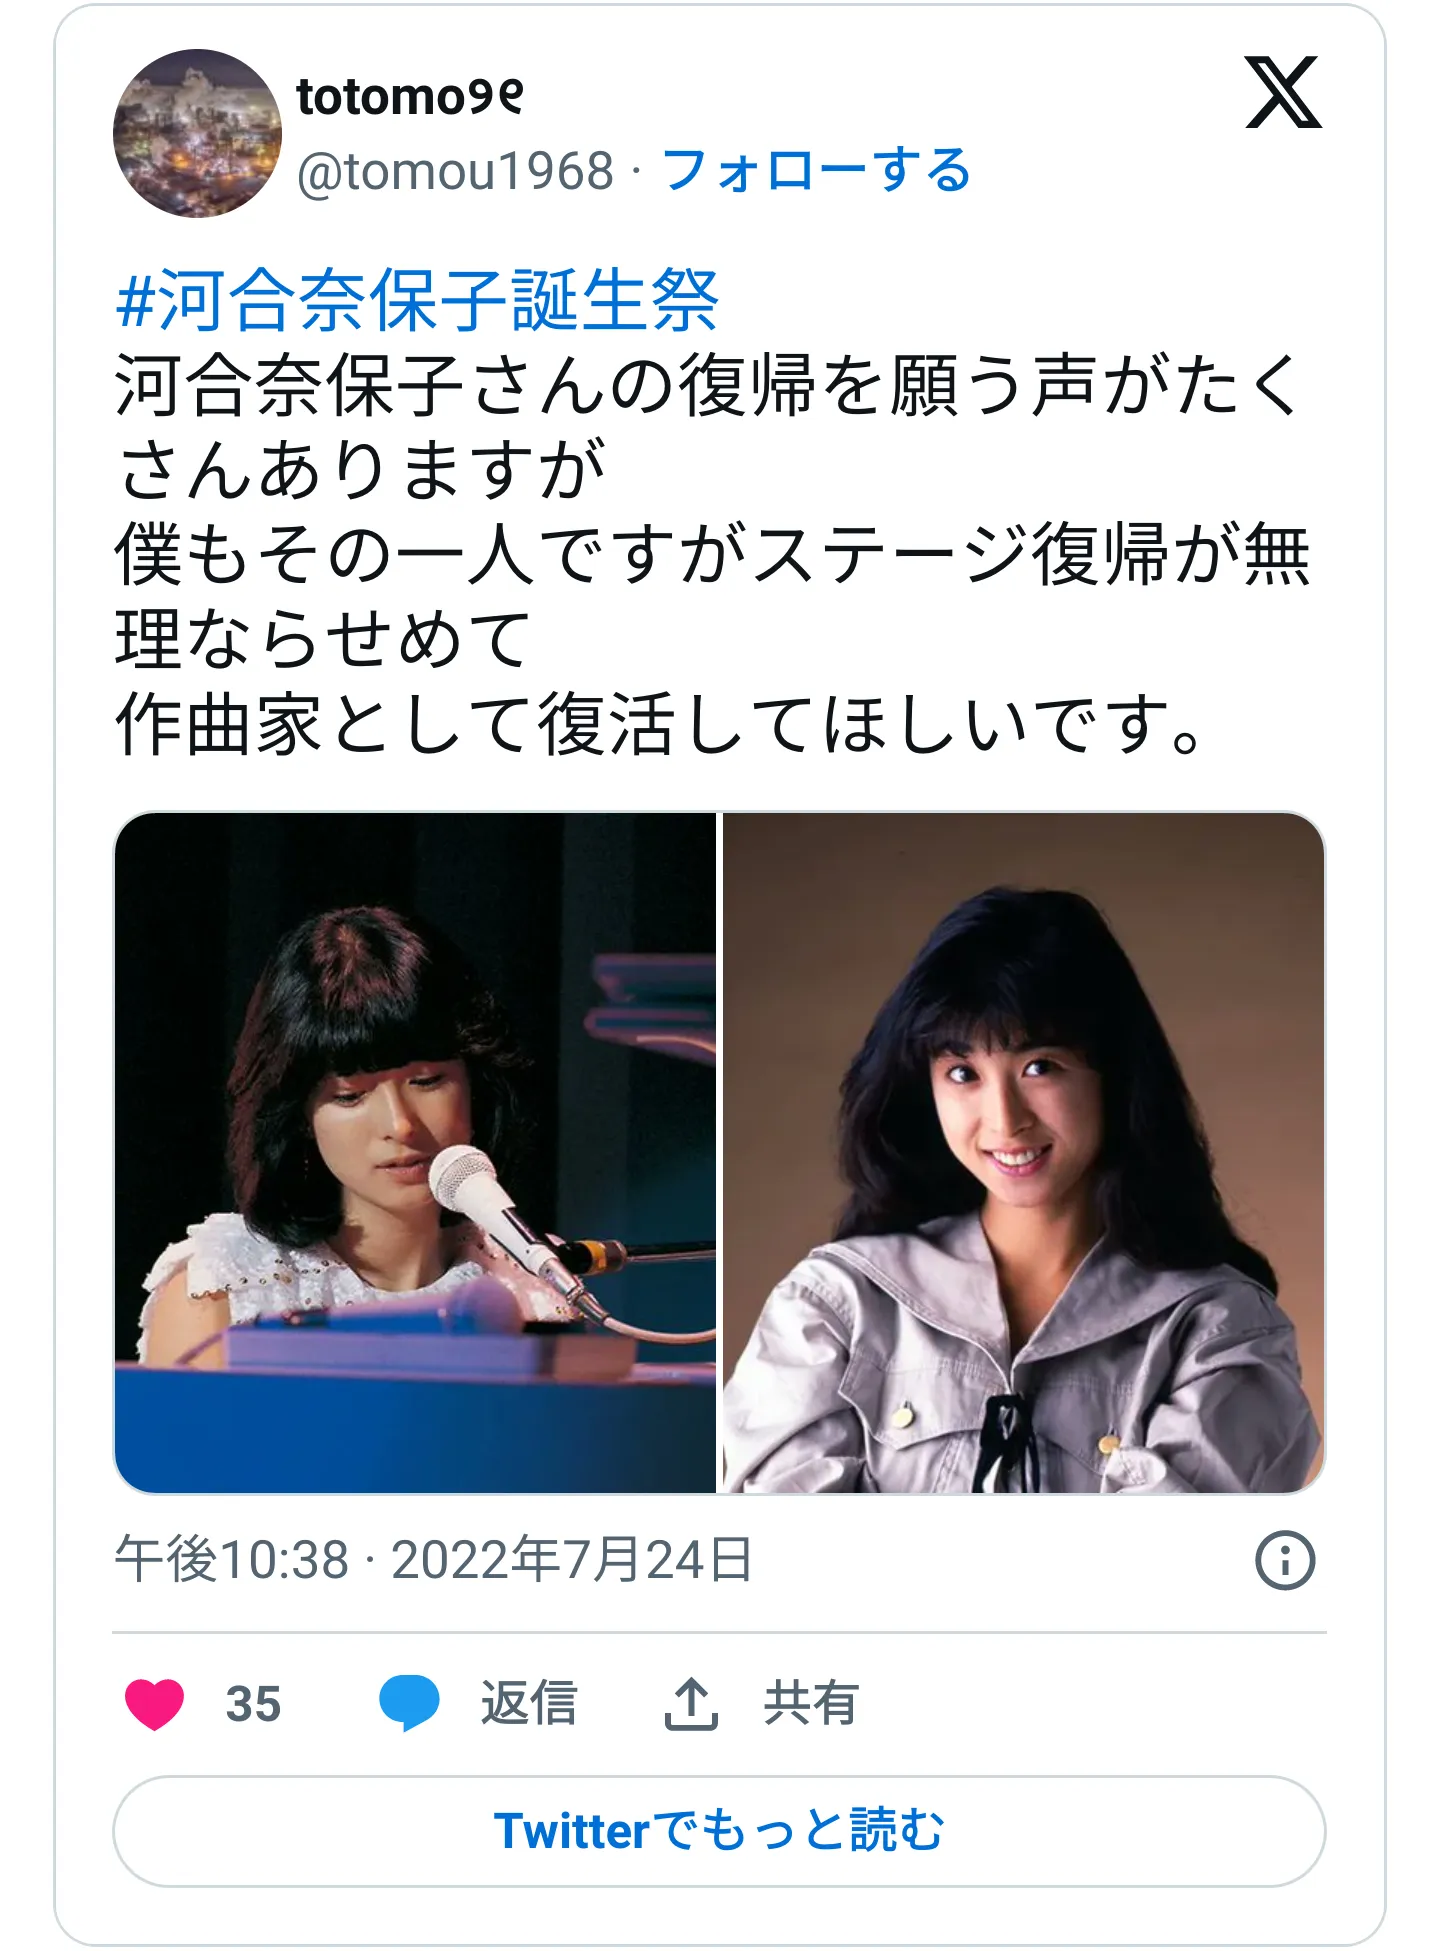Viewport: 1440px width, 1951px height.
Task: Open the left photo of singer at microphone
Action: click(x=415, y=1153)
